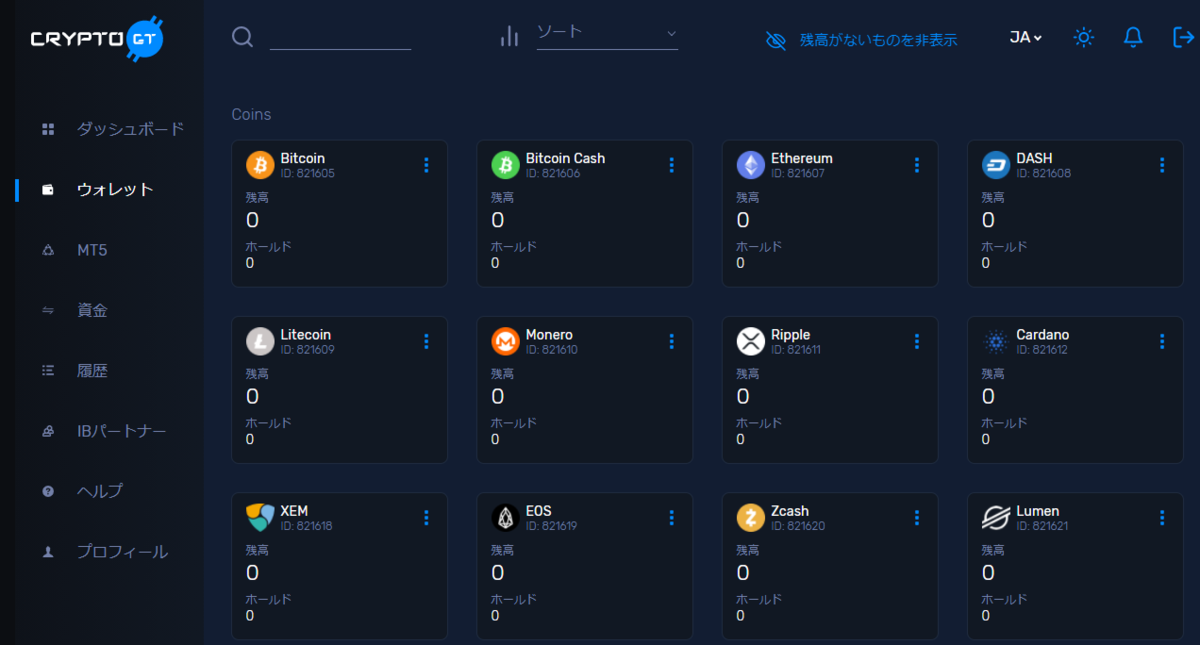
Task: Click the CryptoGT logo
Action: point(97,39)
